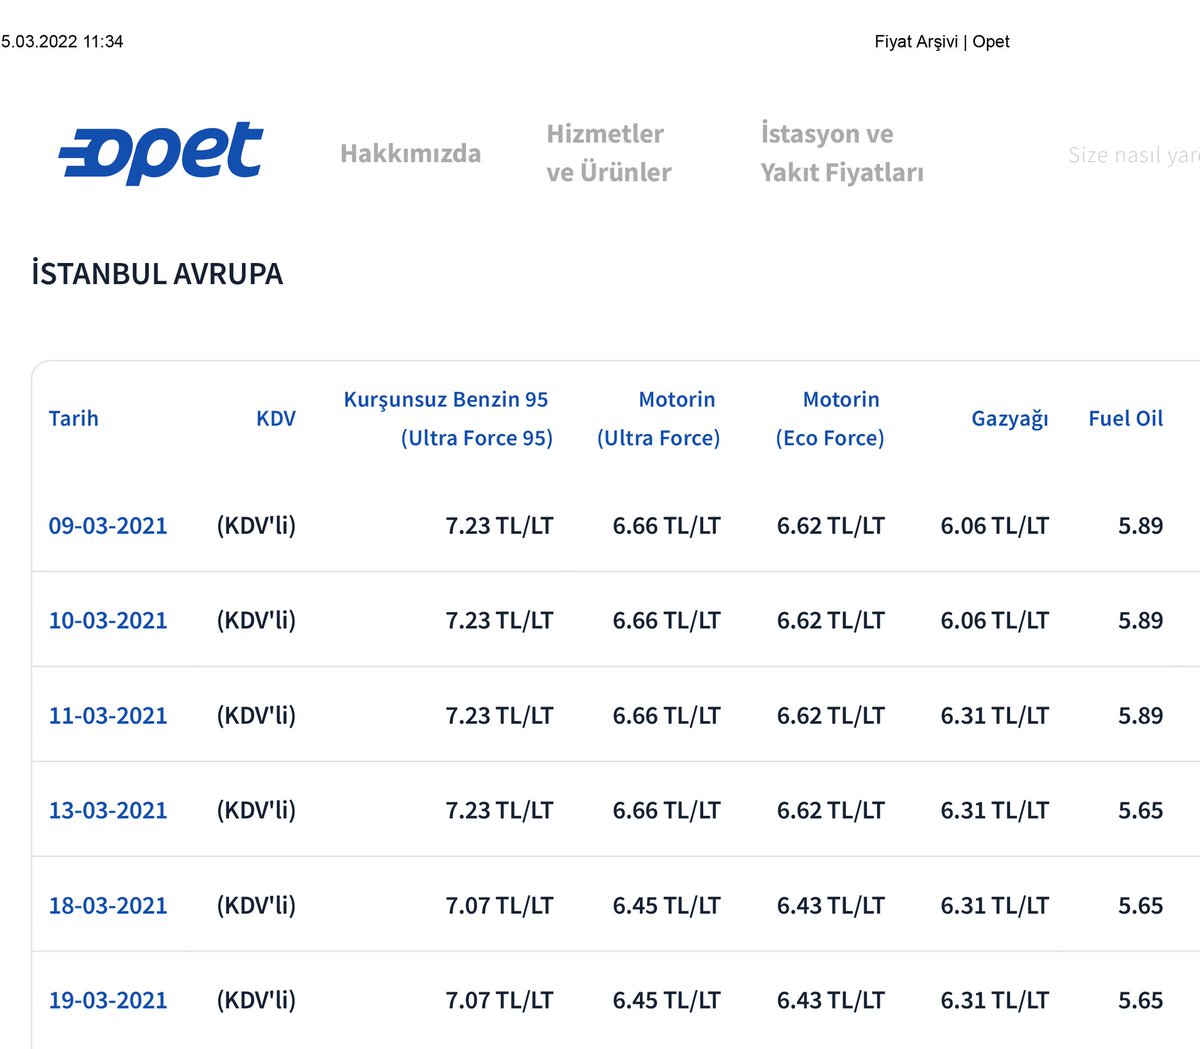This screenshot has width=1200, height=1049.
Task: Click 6.06 TL/LT in 10-03-2021 row
Action: pos(995,620)
